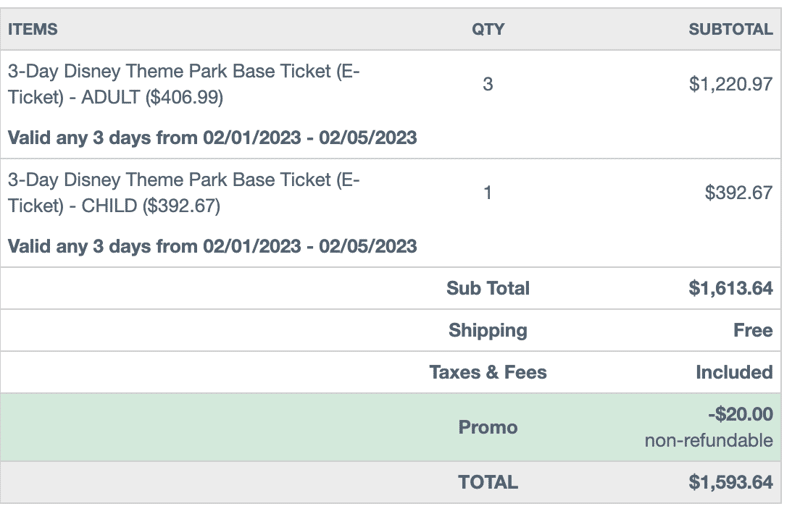Image resolution: width=800 pixels, height=514 pixels.
Task: Select the ADULT 3-Day Base Ticket item
Action: [x=183, y=85]
